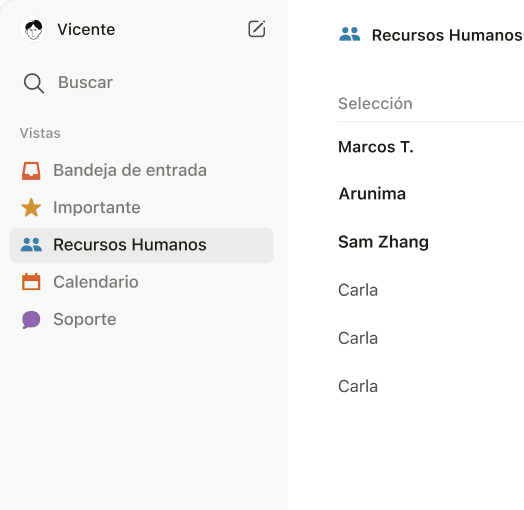Click the Calendario calendar icon
This screenshot has height=510, width=524.
tap(31, 281)
